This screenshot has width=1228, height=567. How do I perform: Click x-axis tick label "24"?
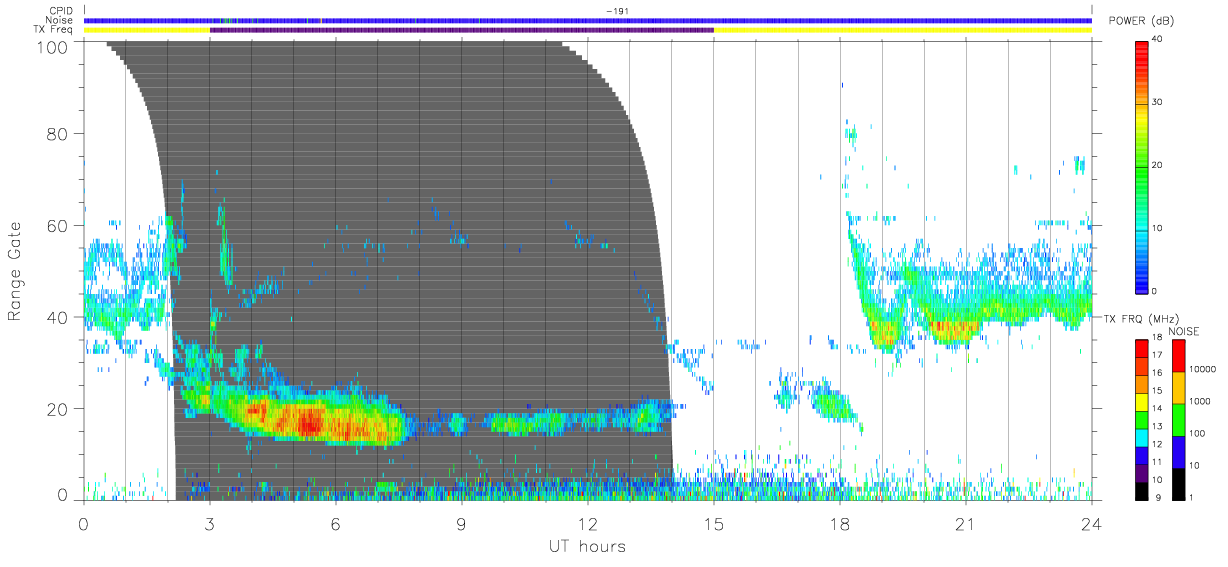tap(1091, 523)
